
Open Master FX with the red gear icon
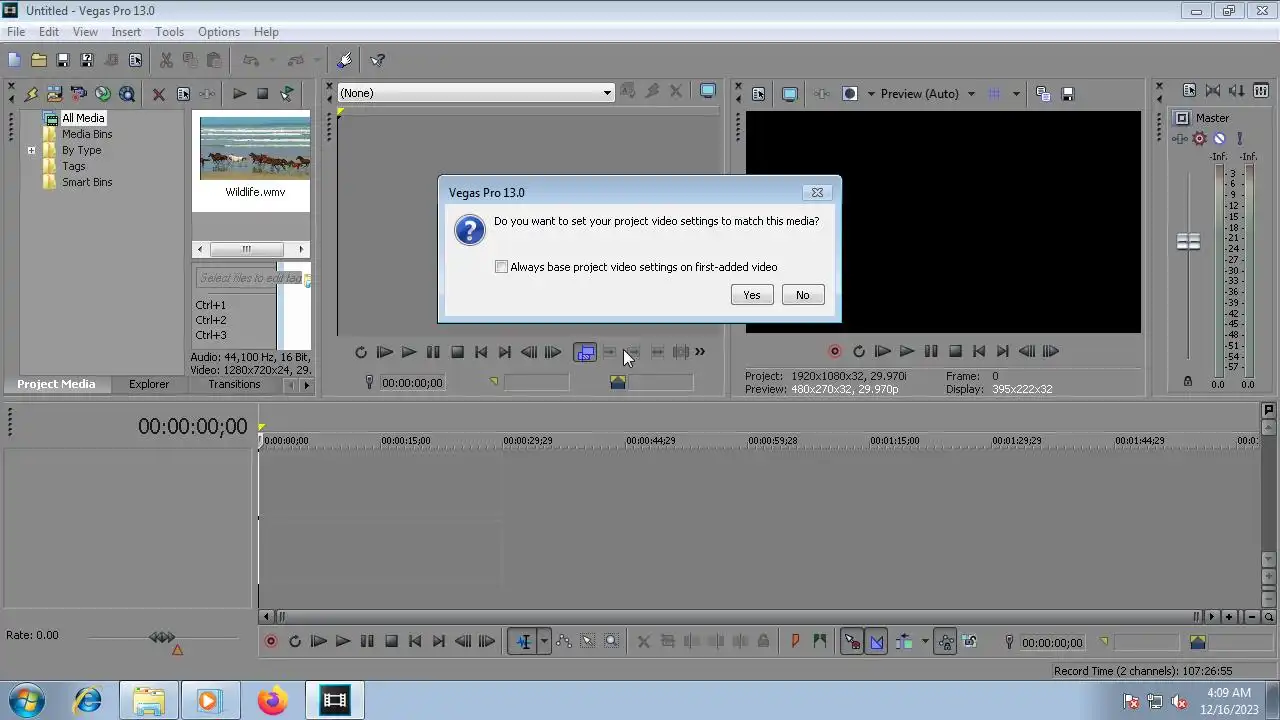pos(1199,139)
